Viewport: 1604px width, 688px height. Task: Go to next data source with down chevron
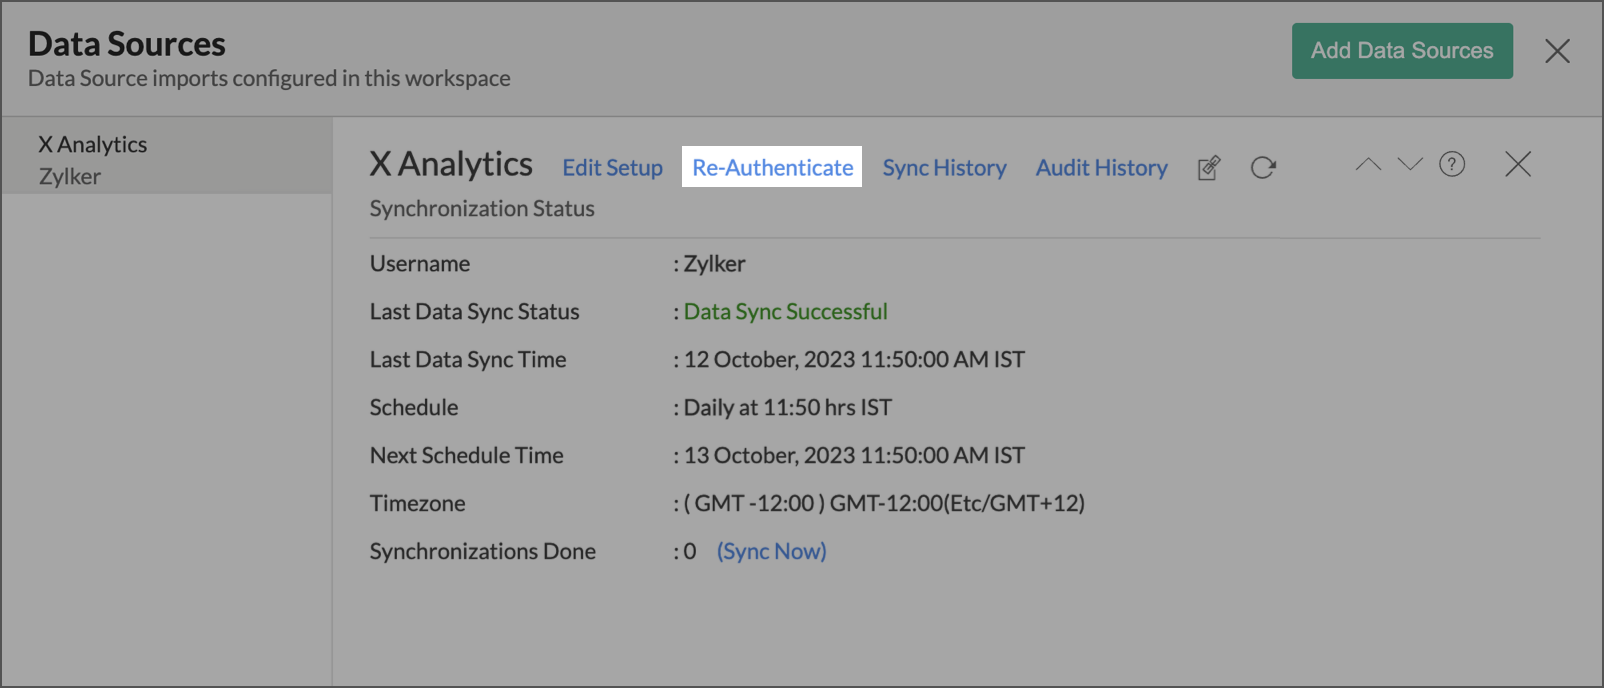[1410, 164]
